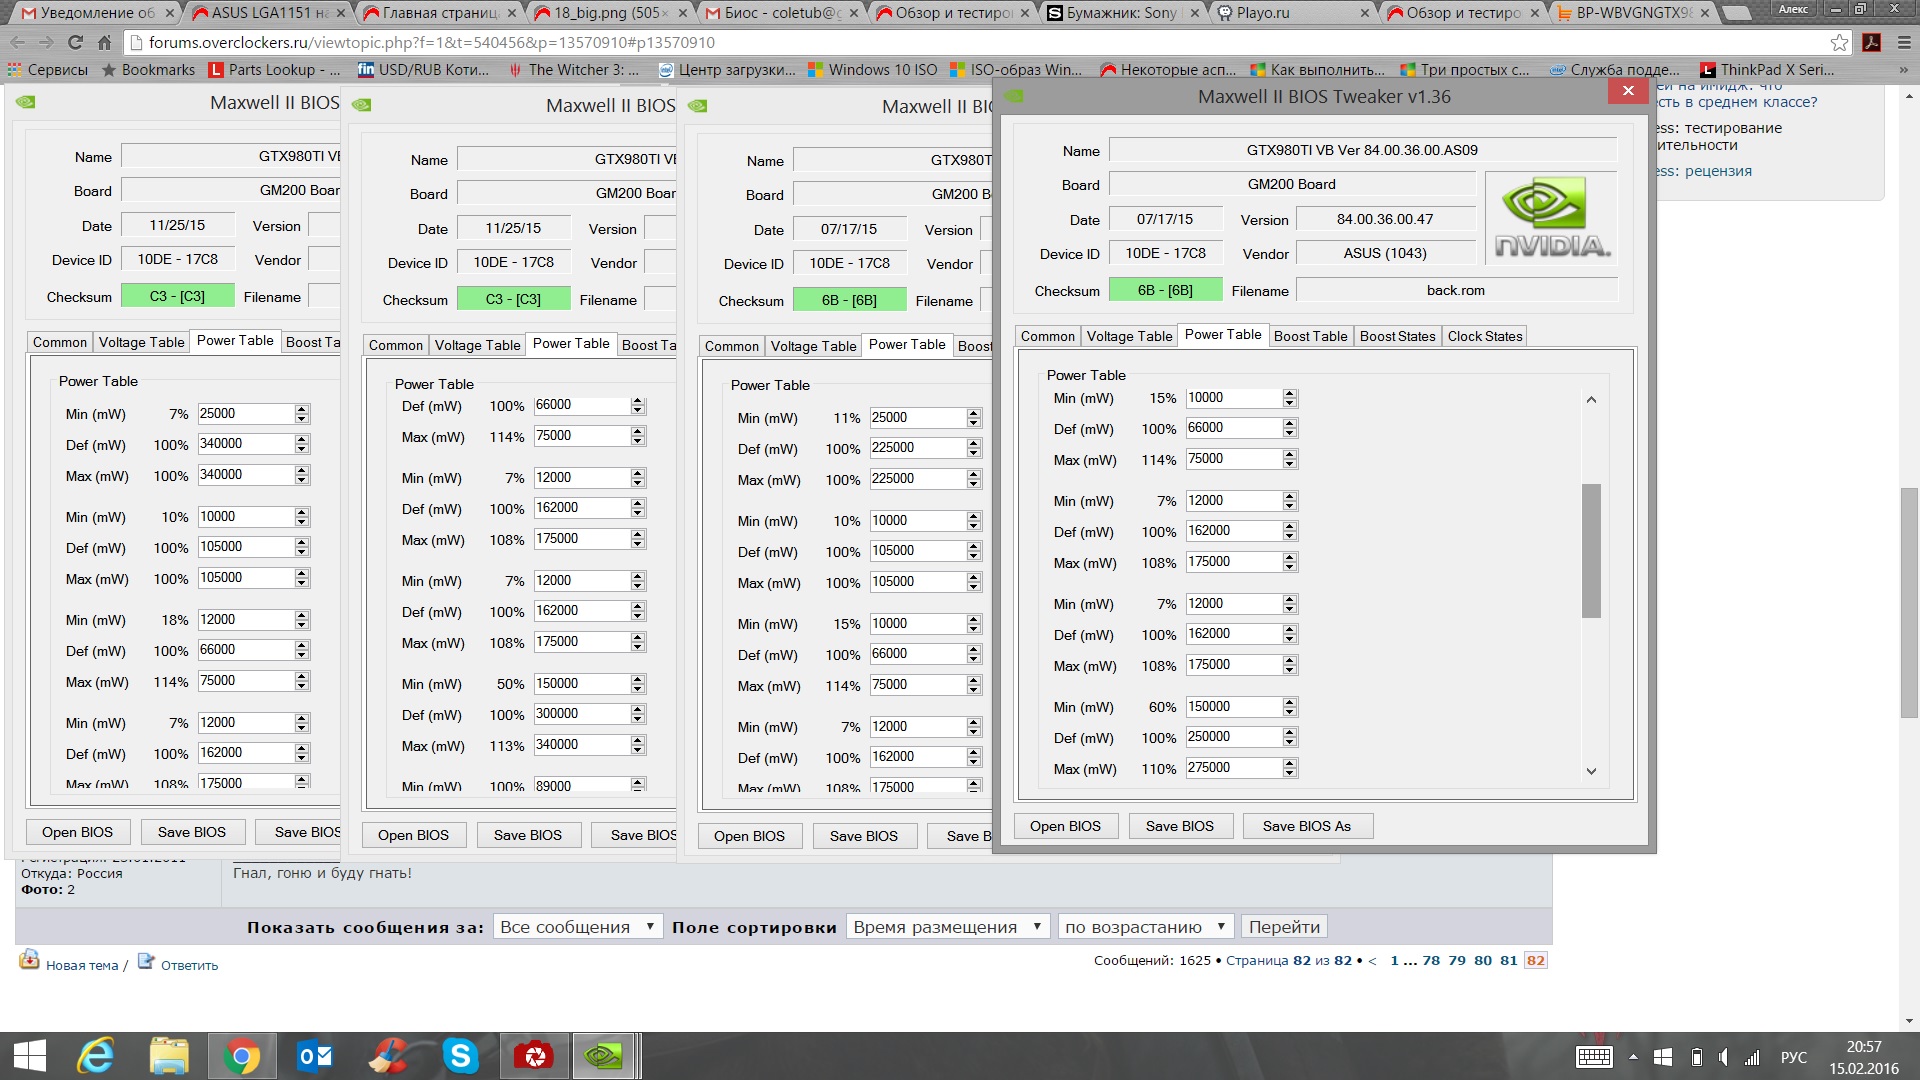
Task: Open the Chrome hamburger menu
Action: point(1904,43)
